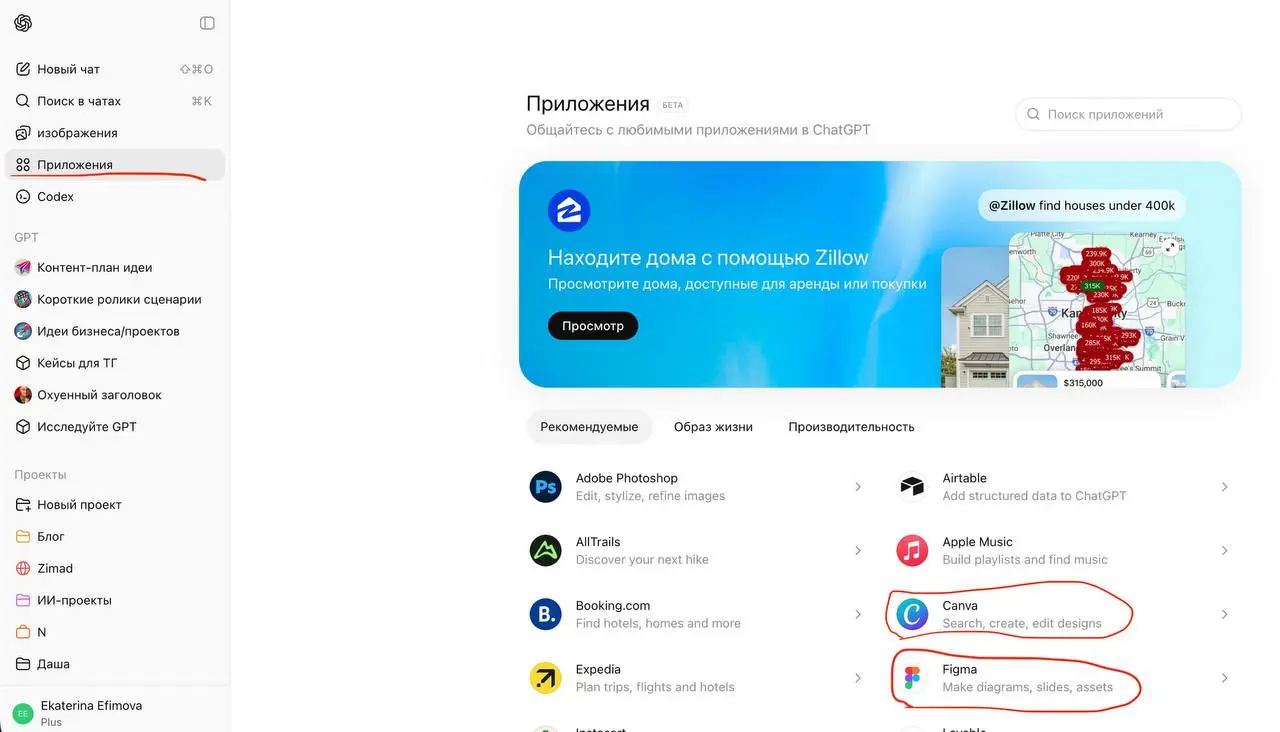Click the Поиск приложений search field

[1129, 114]
